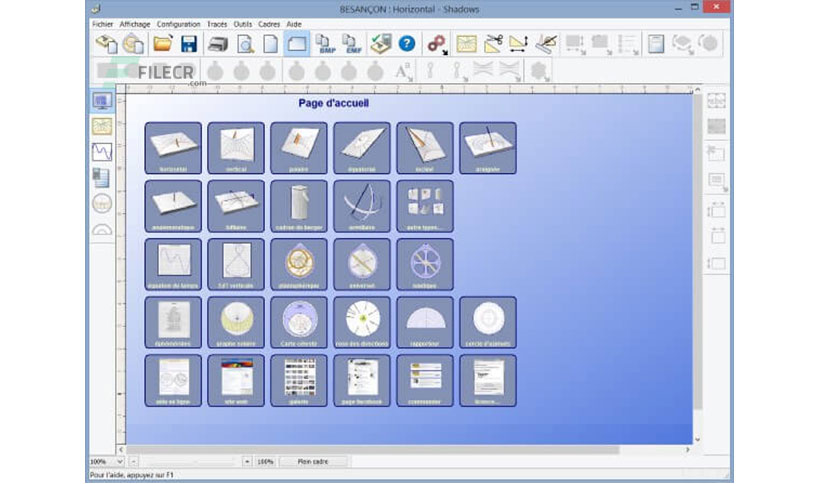Open the site web tile
836x484 pixels.
(x=236, y=381)
